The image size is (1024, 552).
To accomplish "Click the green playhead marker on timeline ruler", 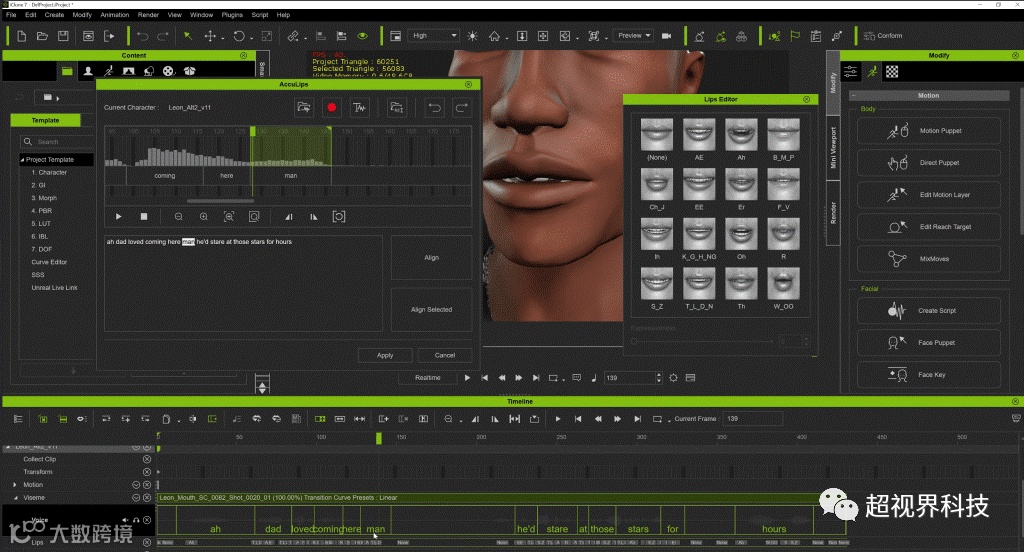I will click(378, 438).
